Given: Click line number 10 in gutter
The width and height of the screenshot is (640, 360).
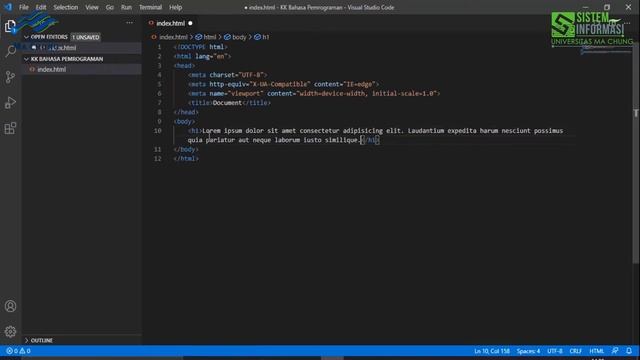Looking at the screenshot, I should tap(158, 131).
